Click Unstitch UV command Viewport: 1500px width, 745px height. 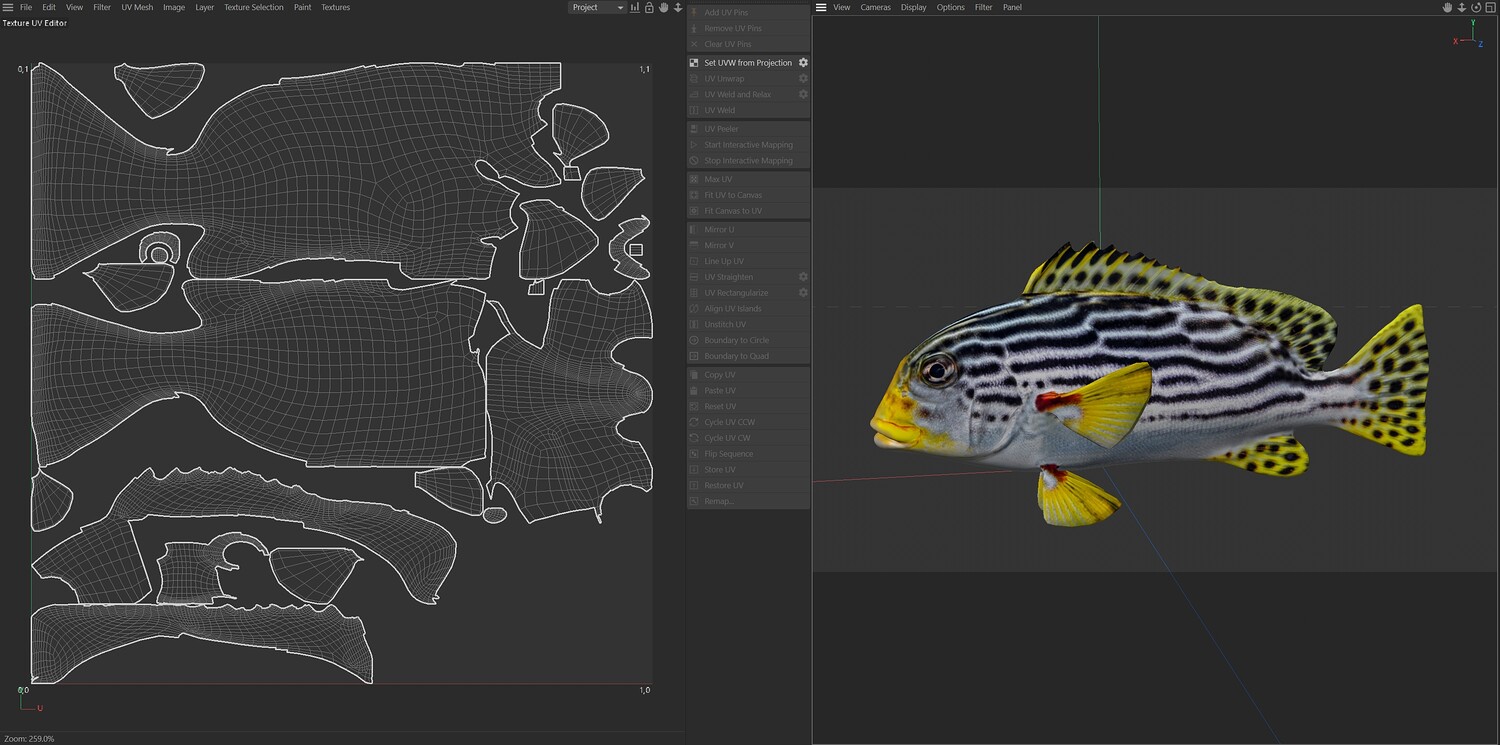748,324
